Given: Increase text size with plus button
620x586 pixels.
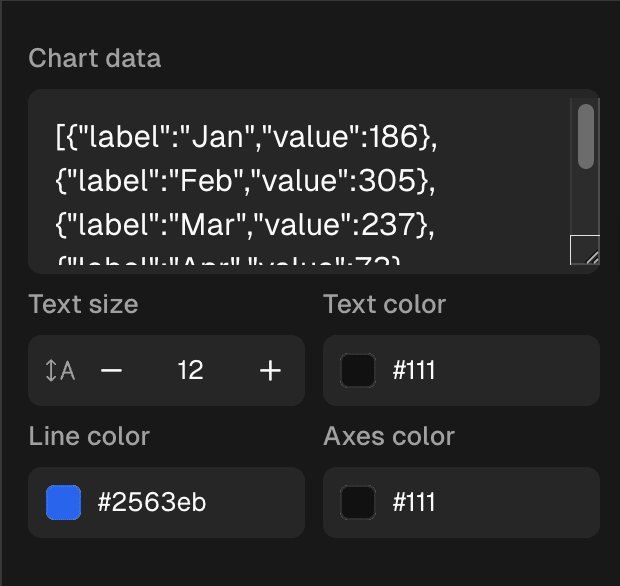Looking at the screenshot, I should coord(270,371).
